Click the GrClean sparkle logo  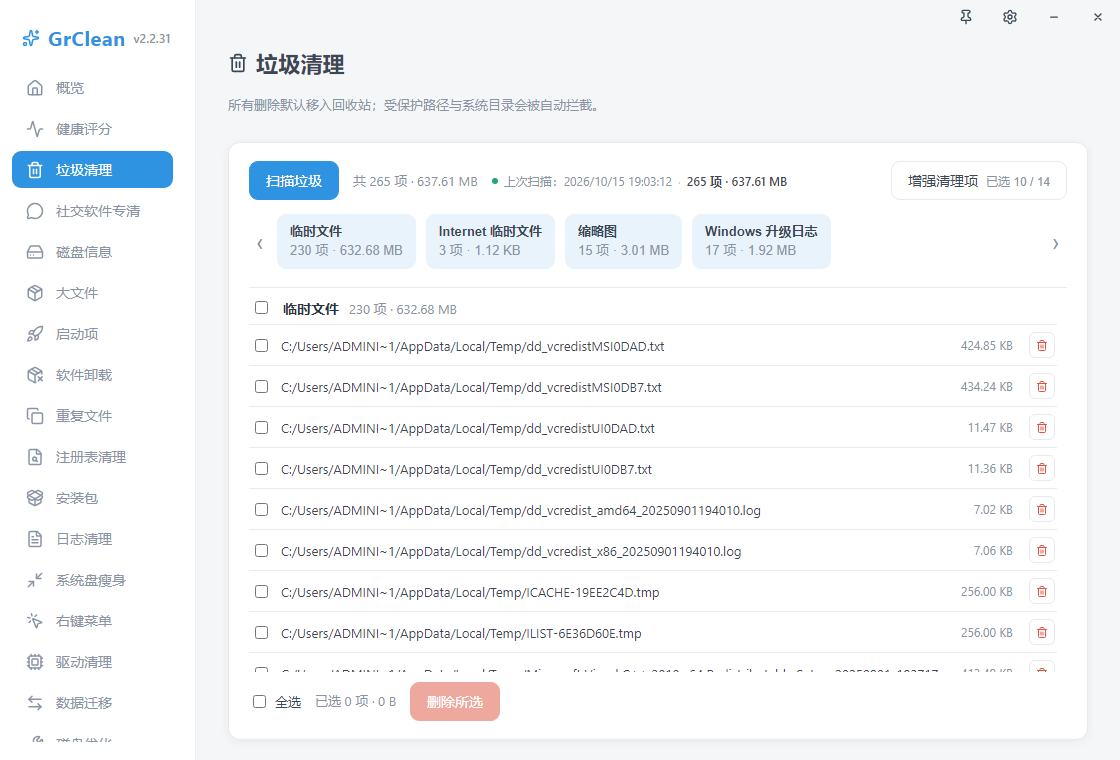tap(31, 38)
